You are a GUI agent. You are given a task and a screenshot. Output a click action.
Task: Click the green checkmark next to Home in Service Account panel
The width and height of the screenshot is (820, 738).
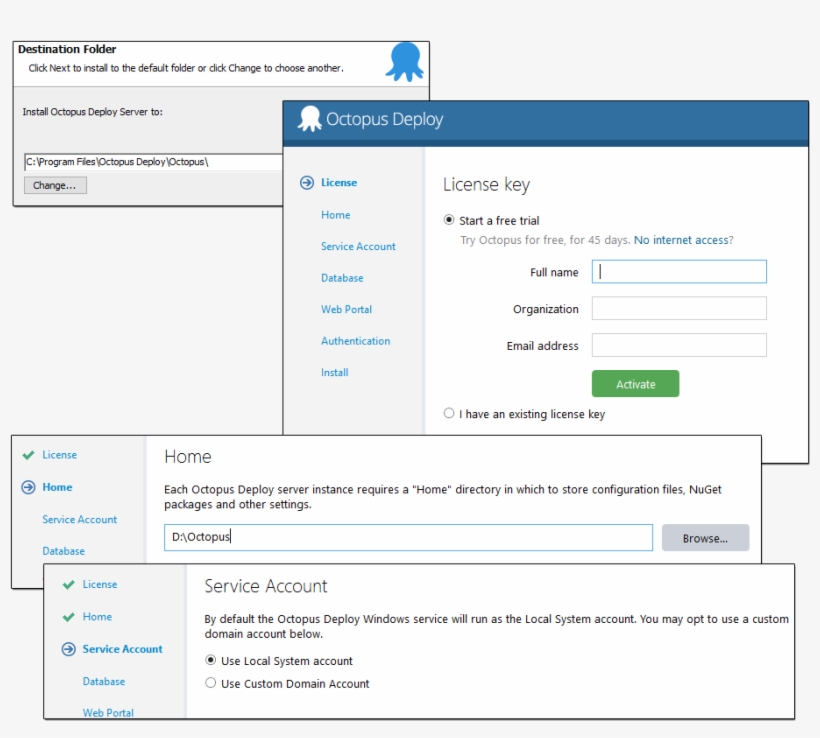pyautogui.click(x=68, y=617)
